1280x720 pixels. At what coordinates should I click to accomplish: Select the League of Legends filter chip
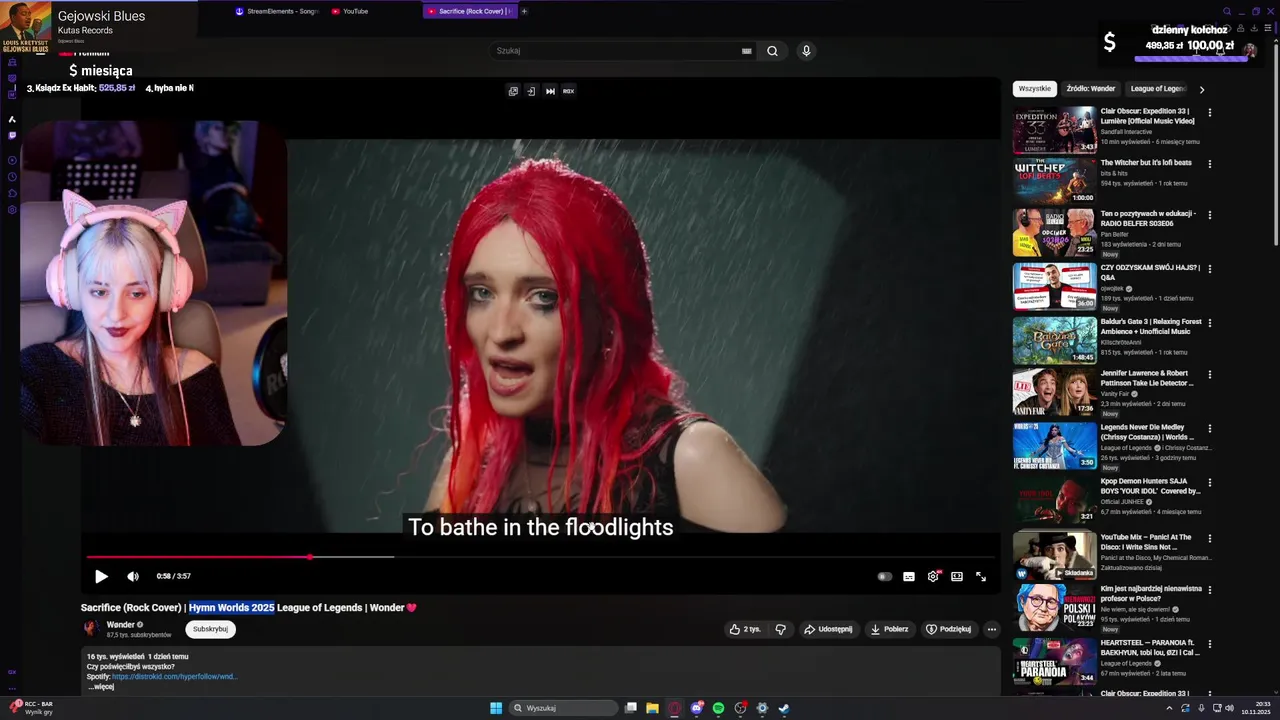click(x=1158, y=89)
